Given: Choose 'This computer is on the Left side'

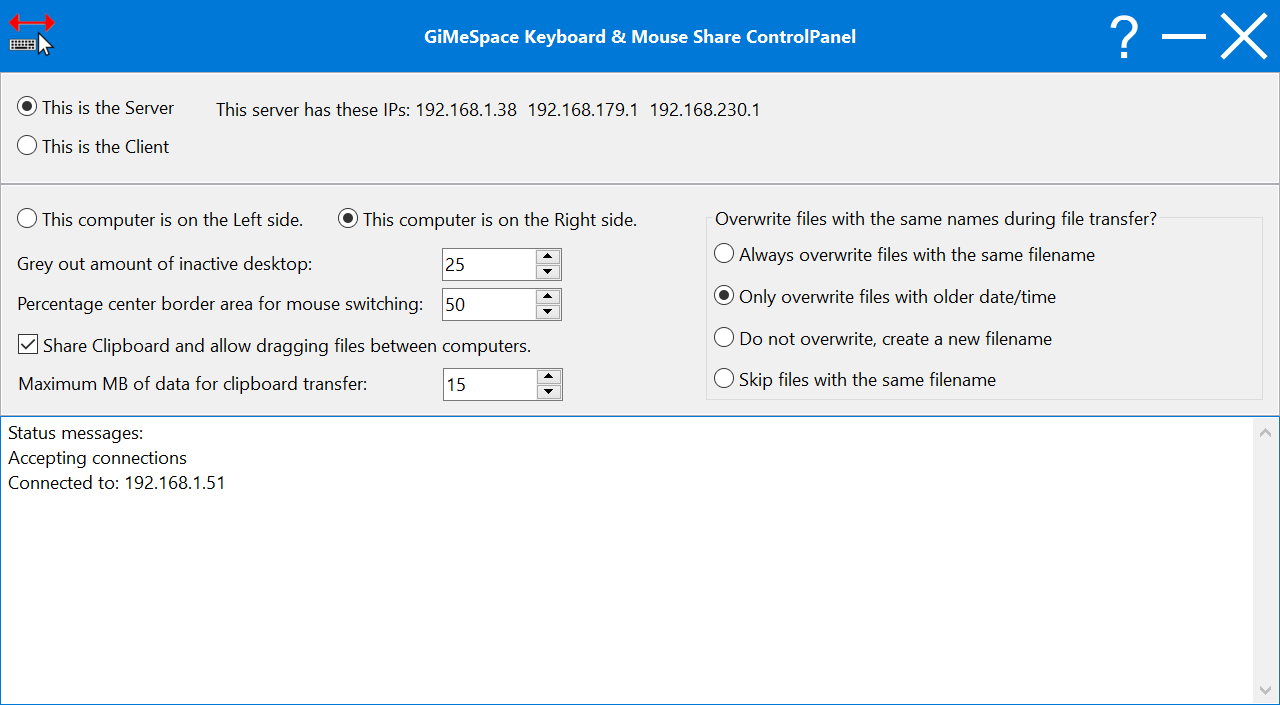Looking at the screenshot, I should click(160, 219).
